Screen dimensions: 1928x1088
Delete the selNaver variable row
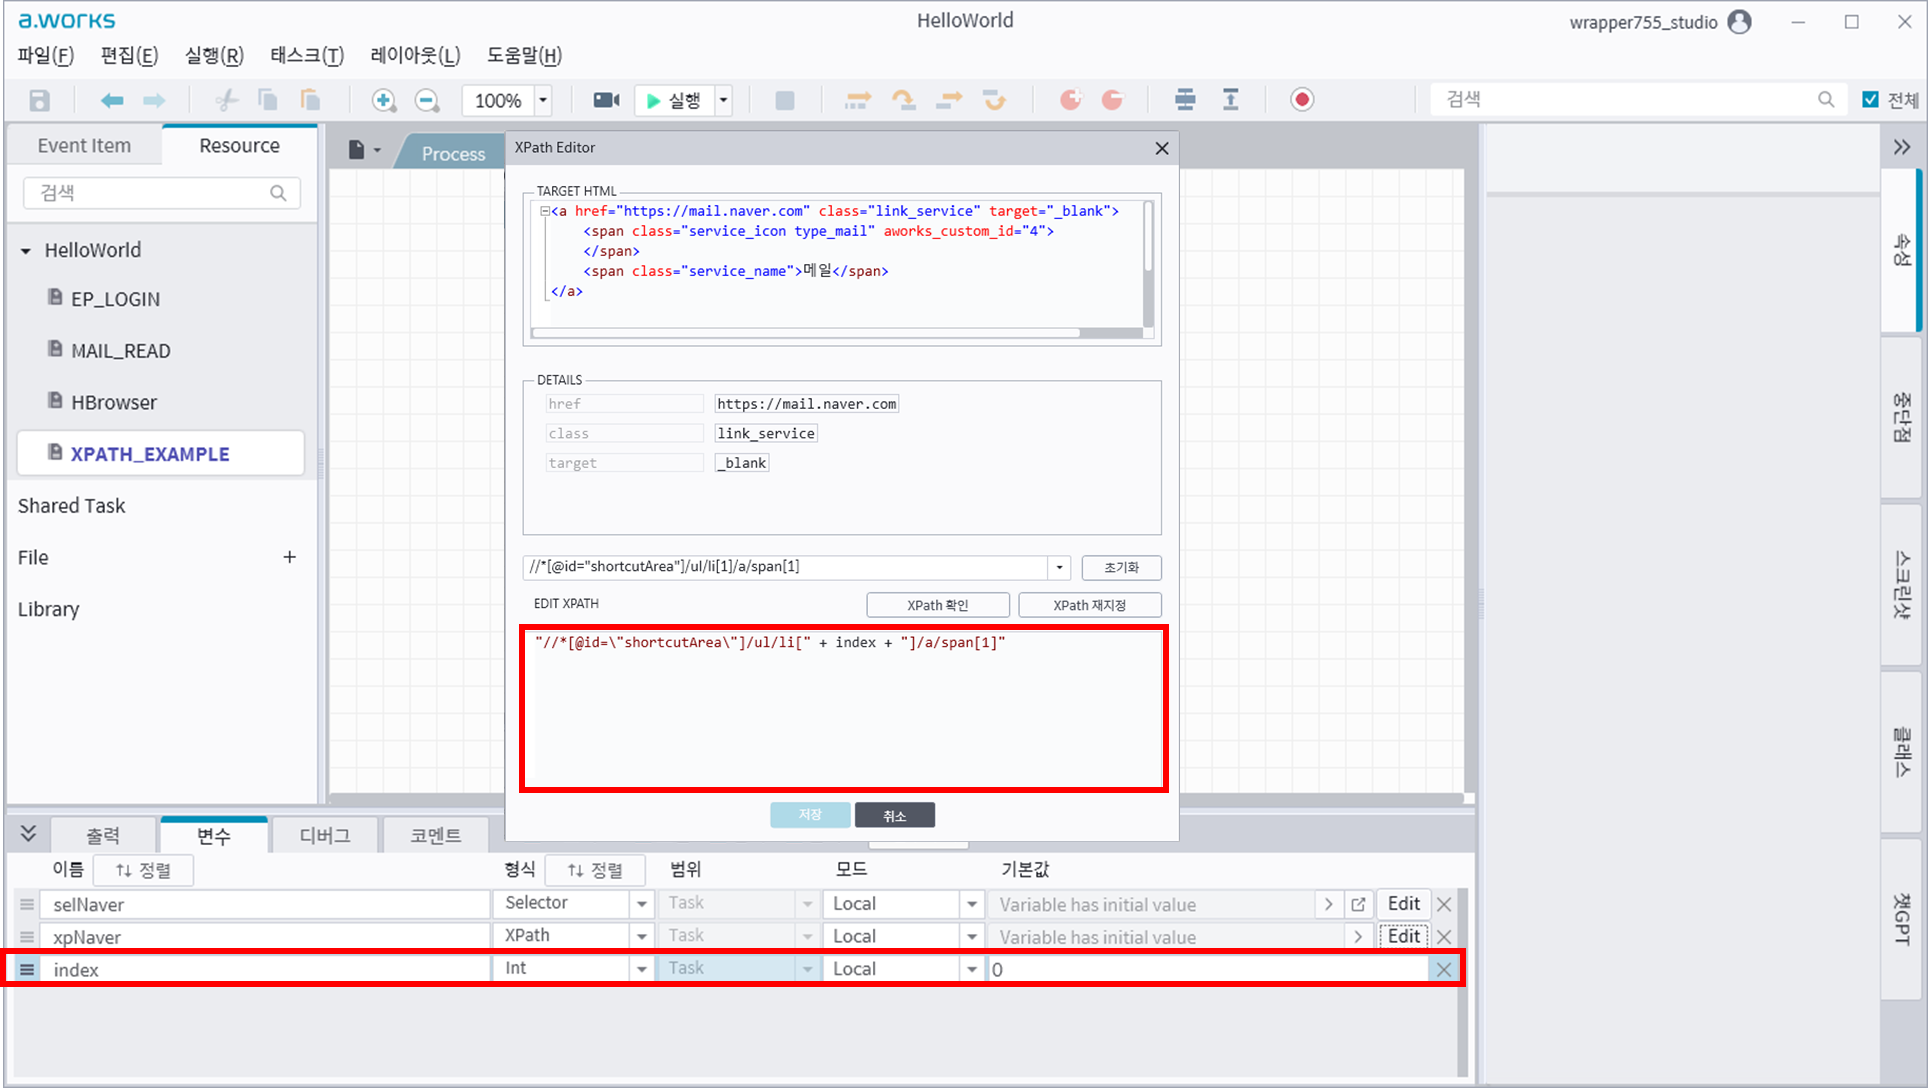[x=1443, y=904]
